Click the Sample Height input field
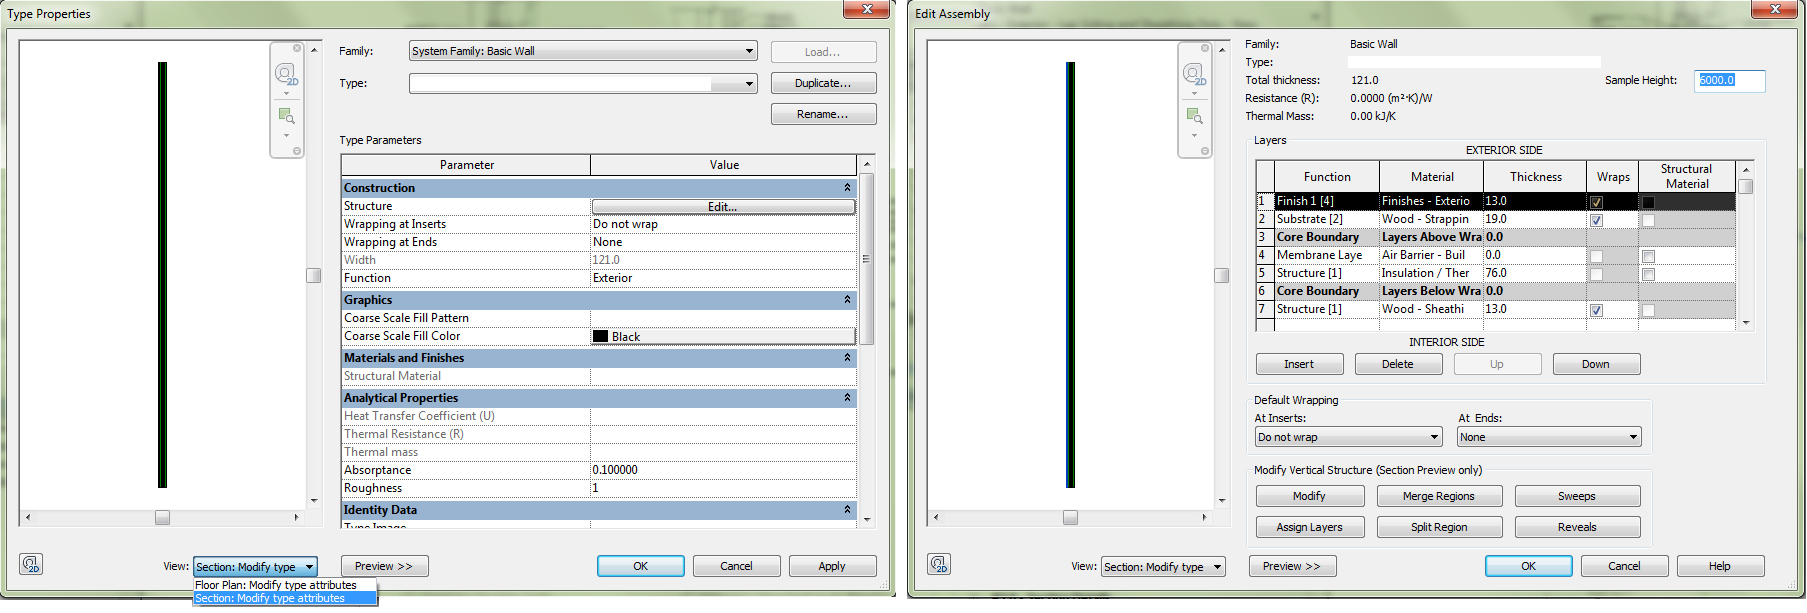 [1730, 81]
